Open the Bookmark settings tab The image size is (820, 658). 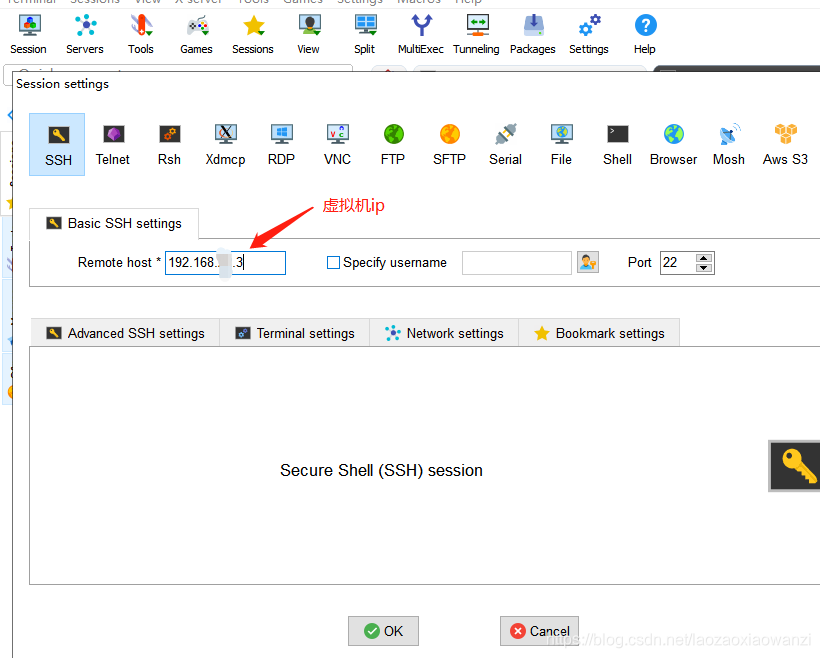click(599, 333)
